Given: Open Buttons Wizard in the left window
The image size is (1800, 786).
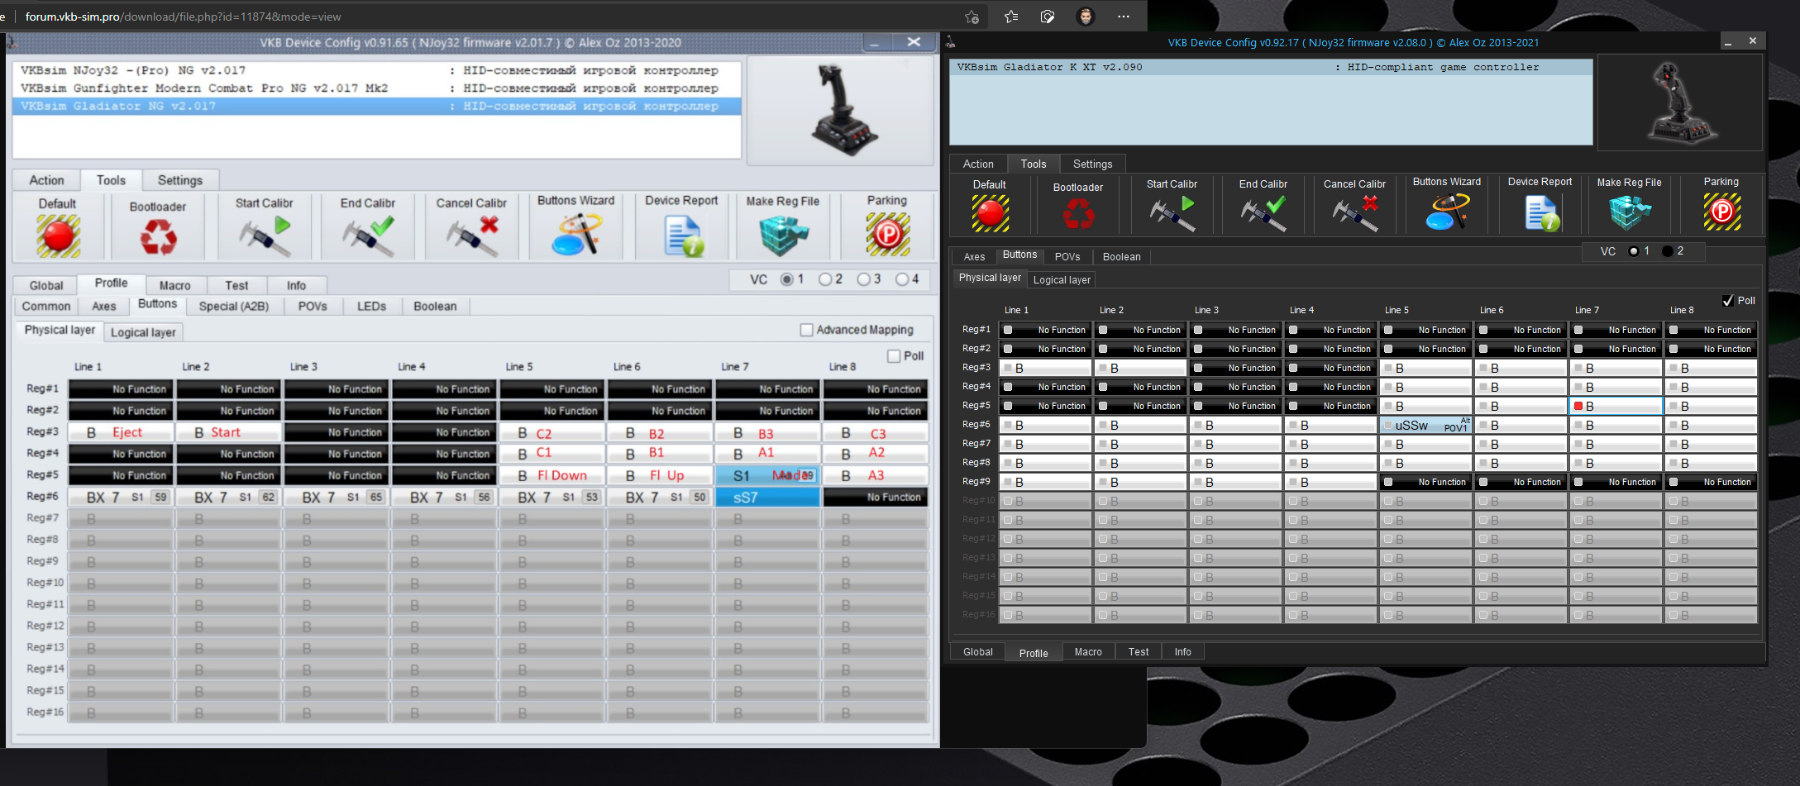Looking at the screenshot, I should (576, 235).
